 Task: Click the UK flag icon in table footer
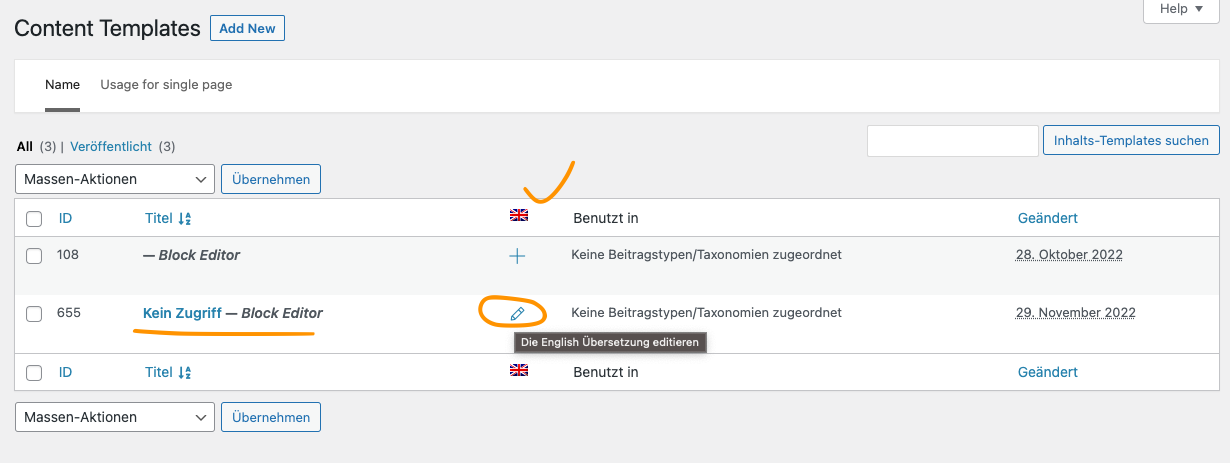pos(519,370)
